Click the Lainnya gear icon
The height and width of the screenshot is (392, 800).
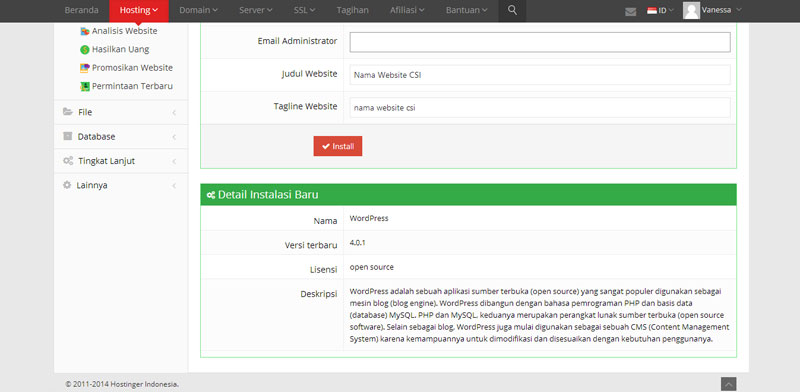(67, 185)
